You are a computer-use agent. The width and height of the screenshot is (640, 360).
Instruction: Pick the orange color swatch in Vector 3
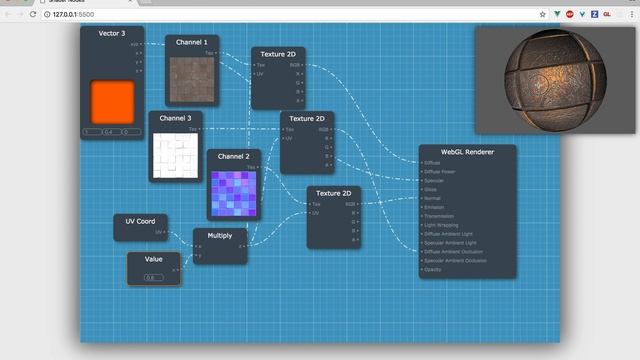112,102
